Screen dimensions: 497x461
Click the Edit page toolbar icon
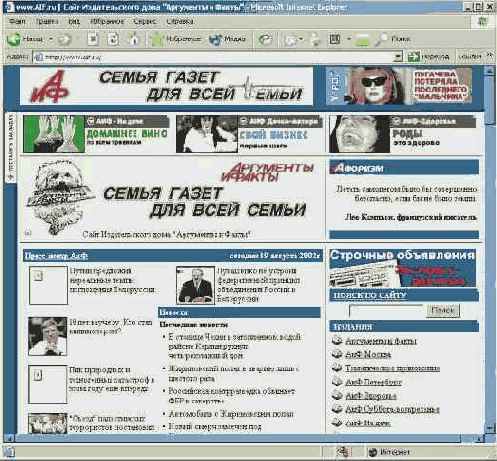[x=335, y=39]
